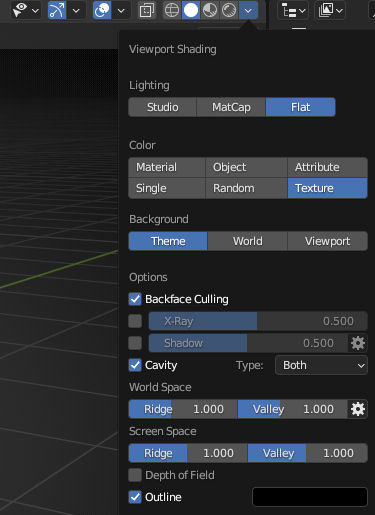Open the Gizmo options dropdown arrow

click(76, 11)
